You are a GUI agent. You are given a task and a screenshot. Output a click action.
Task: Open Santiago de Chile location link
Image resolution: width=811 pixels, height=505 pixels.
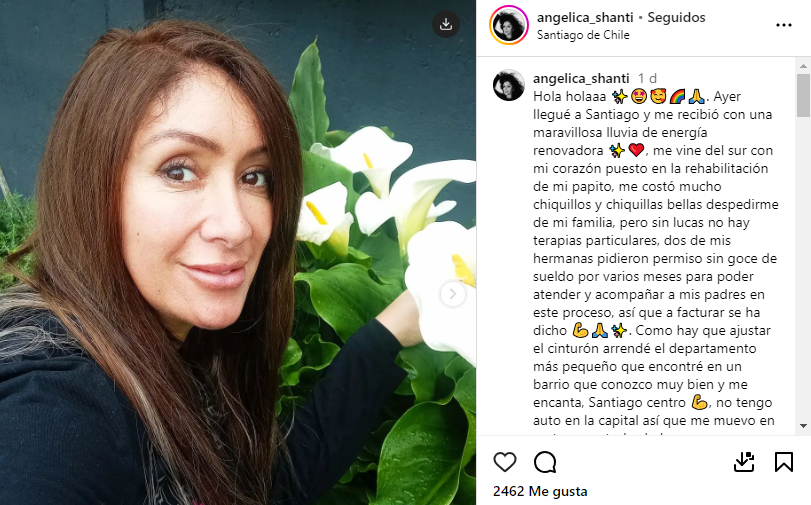[x=583, y=35]
